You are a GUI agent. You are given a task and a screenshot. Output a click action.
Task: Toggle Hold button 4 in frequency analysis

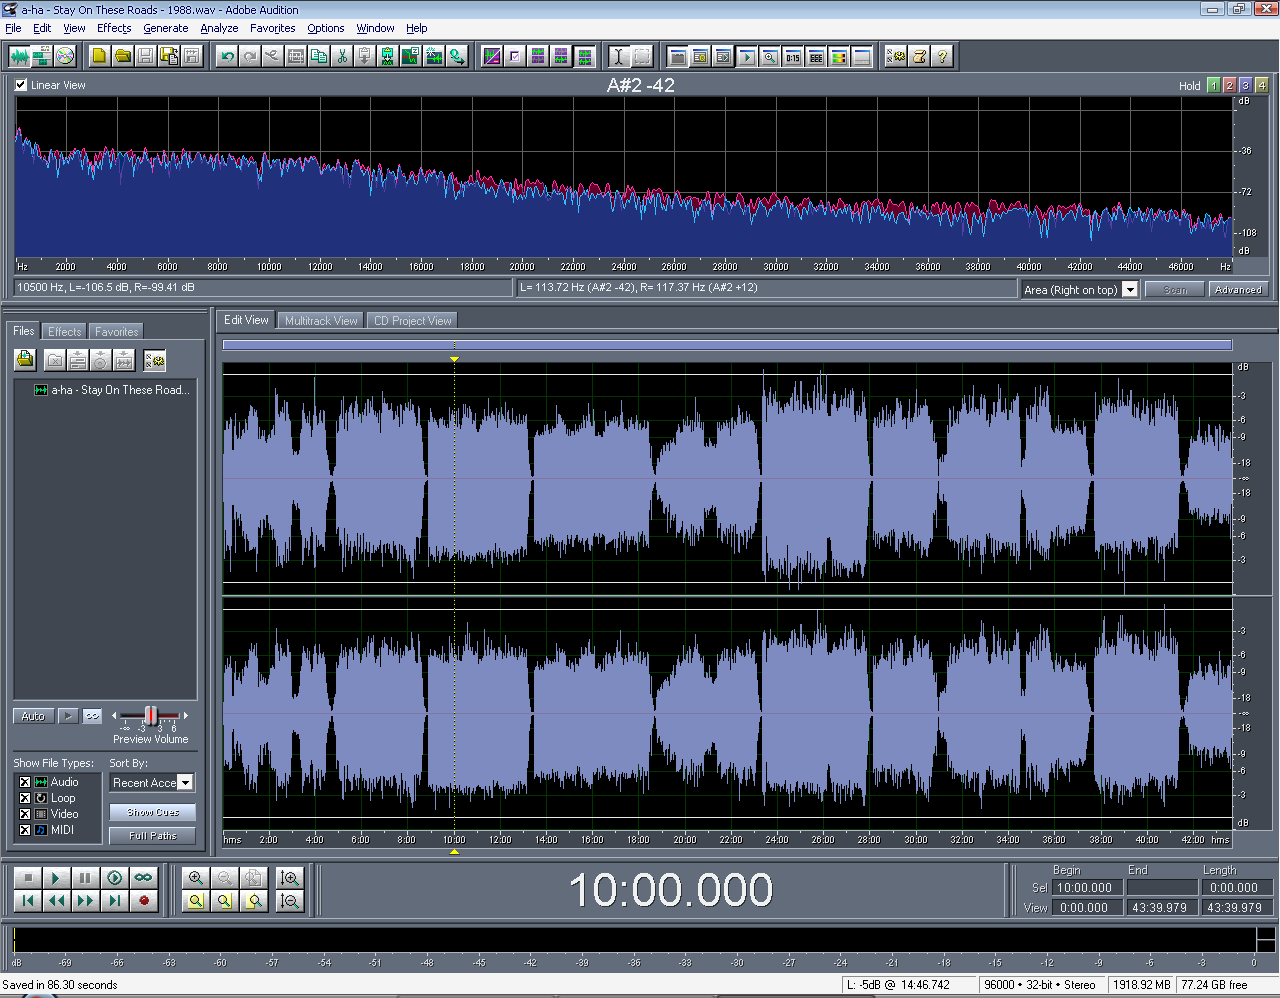pos(1262,85)
